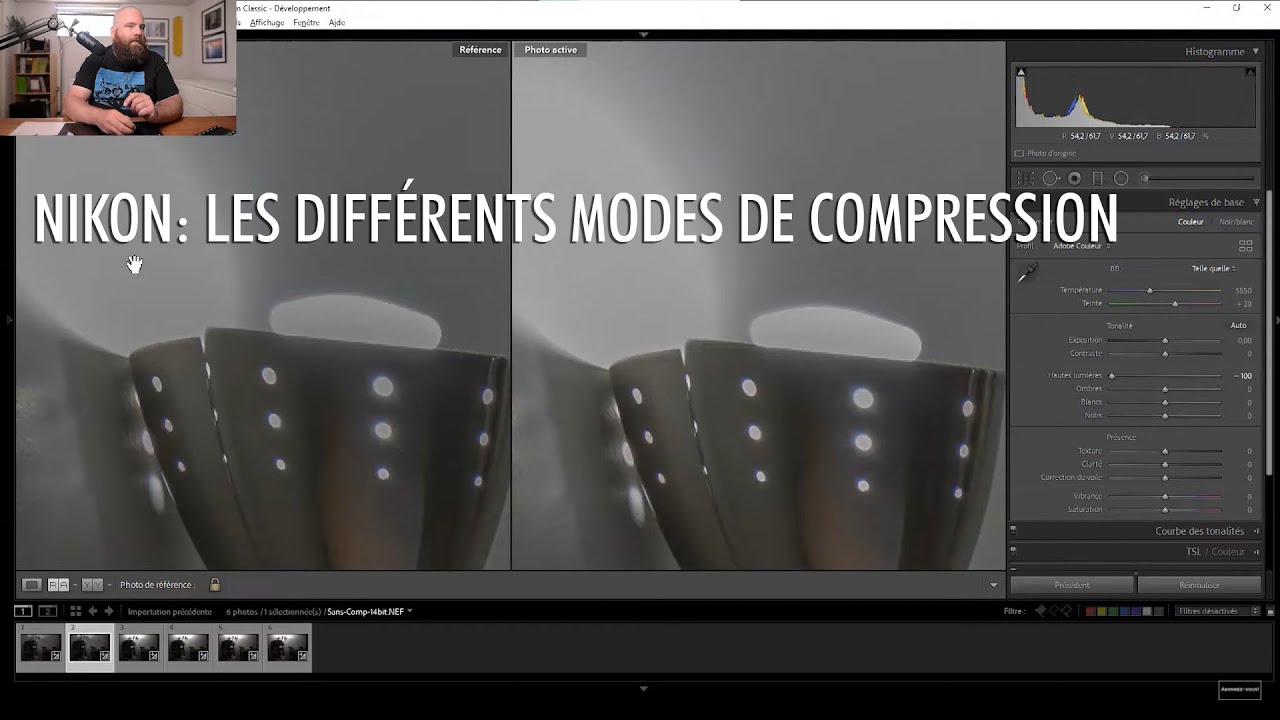
Task: Open the profile browser grid icon
Action: click(x=1246, y=245)
